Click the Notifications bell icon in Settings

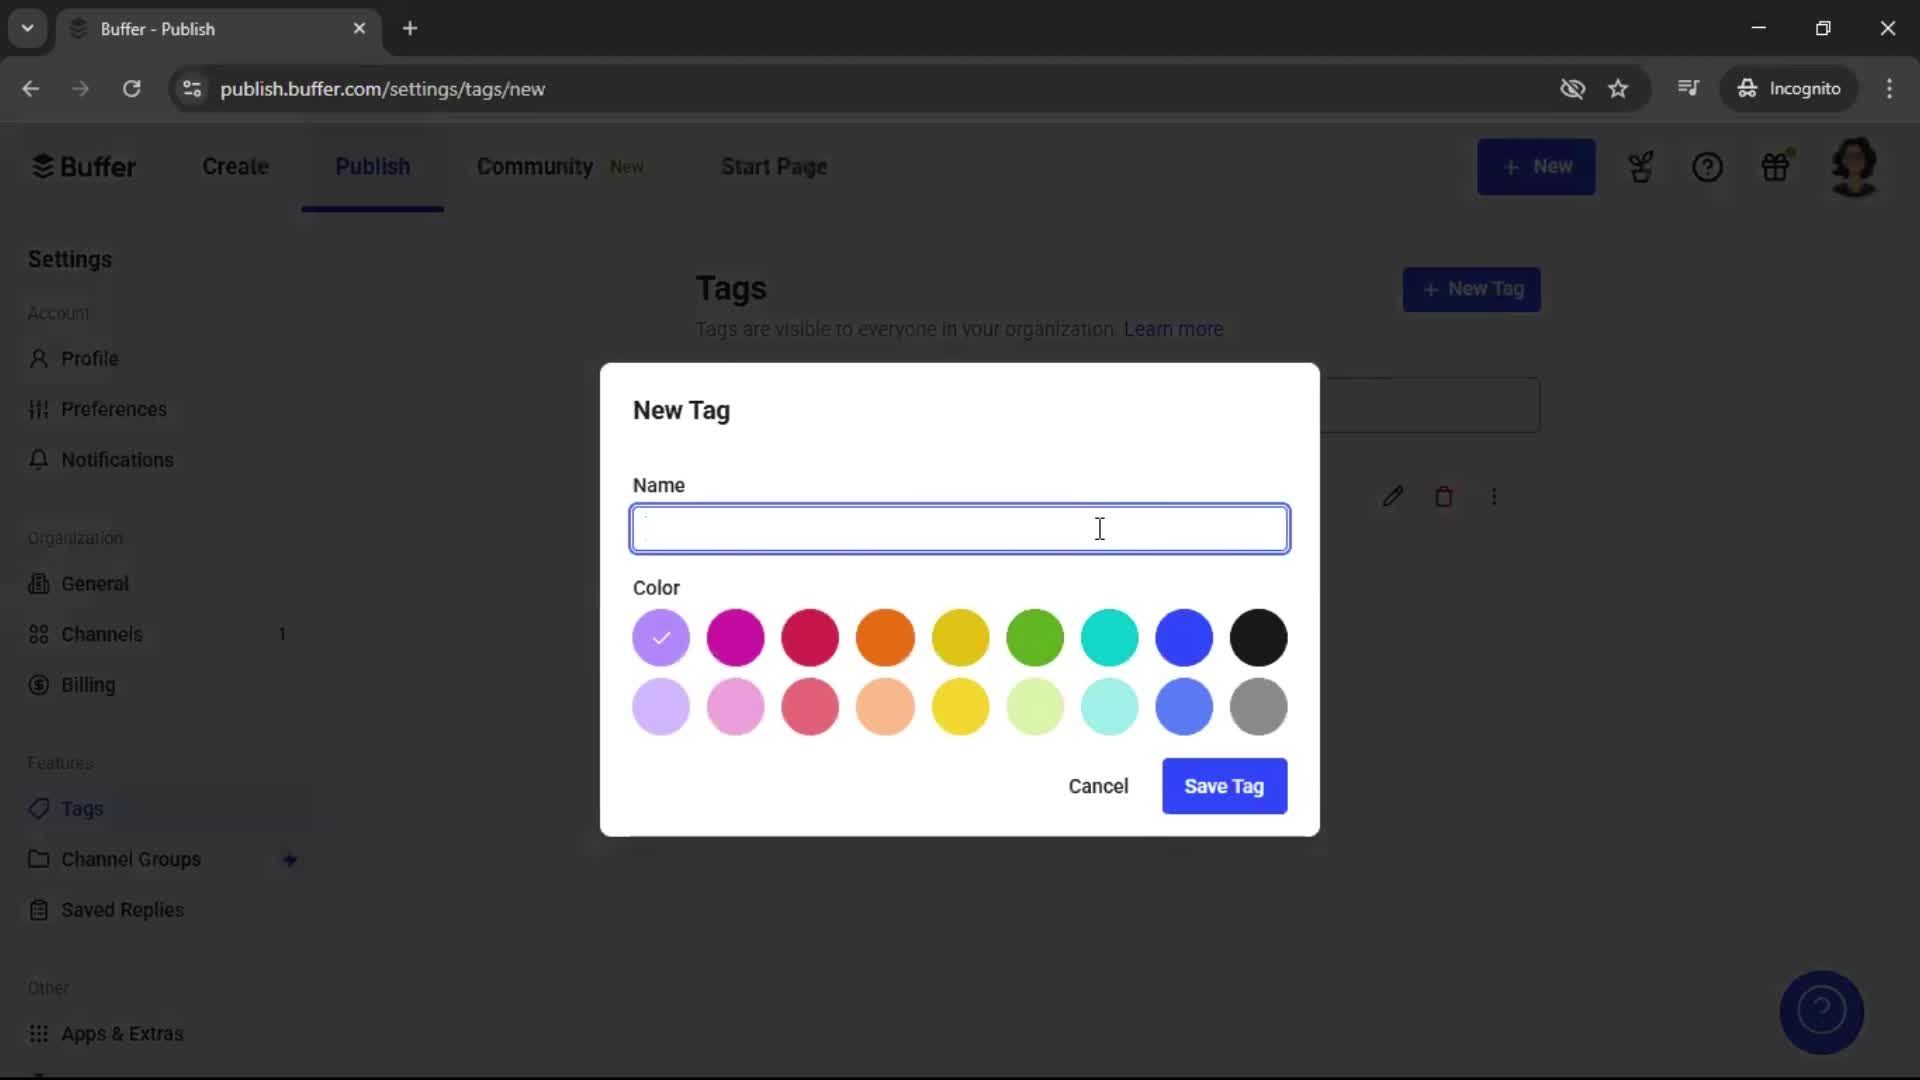39,459
